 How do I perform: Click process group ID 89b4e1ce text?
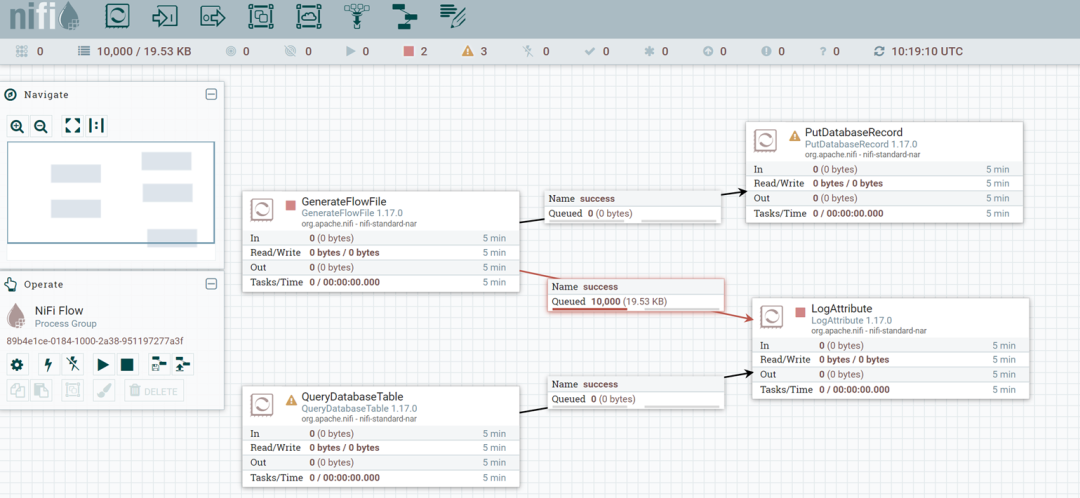pyautogui.click(x=95, y=341)
